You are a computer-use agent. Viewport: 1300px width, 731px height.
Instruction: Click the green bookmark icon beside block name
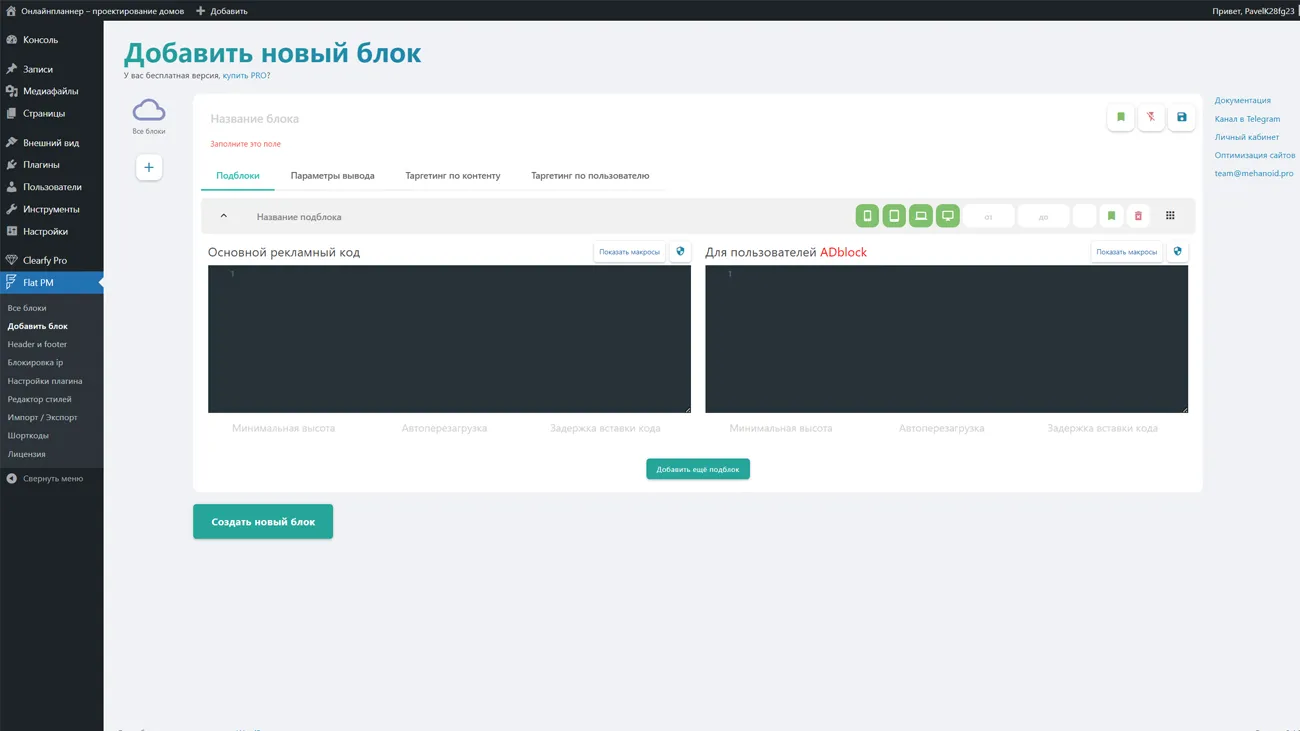pos(1120,118)
